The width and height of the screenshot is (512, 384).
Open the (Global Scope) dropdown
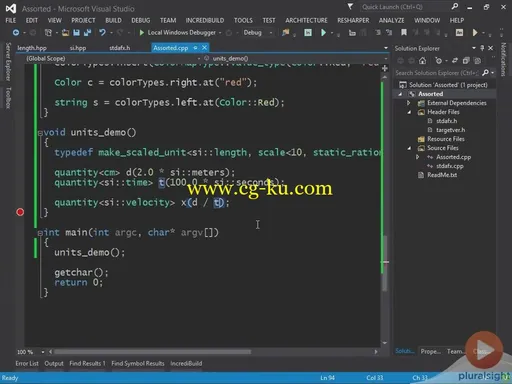(199, 58)
